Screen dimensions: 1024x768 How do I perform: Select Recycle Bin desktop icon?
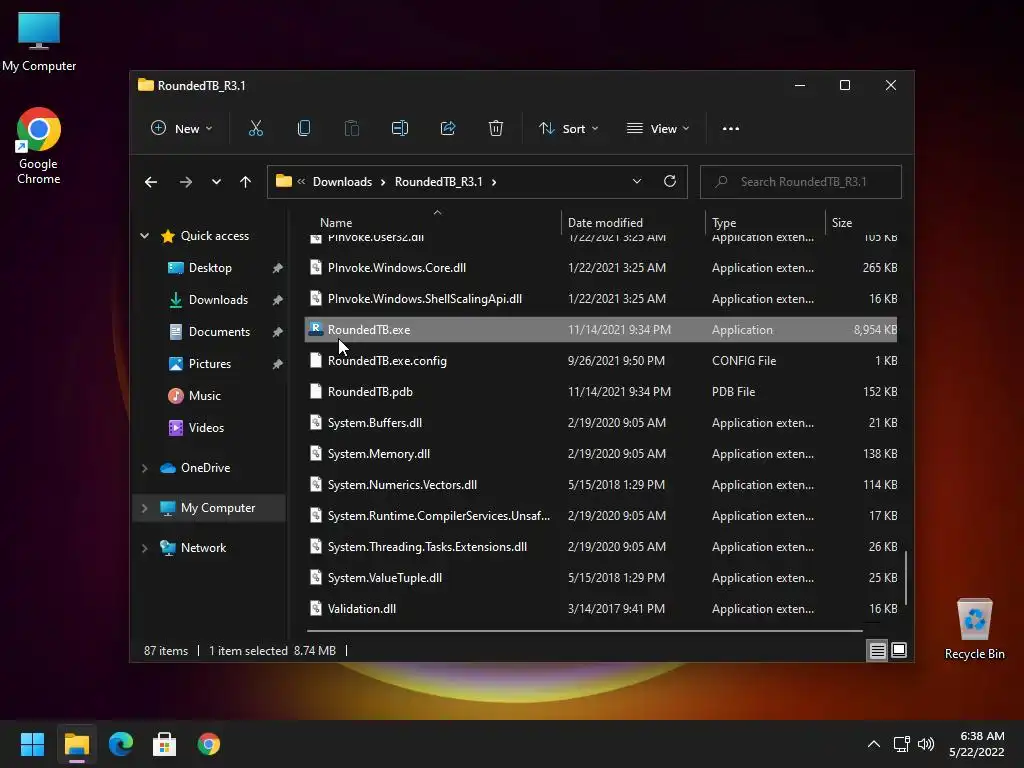[x=974, y=629]
